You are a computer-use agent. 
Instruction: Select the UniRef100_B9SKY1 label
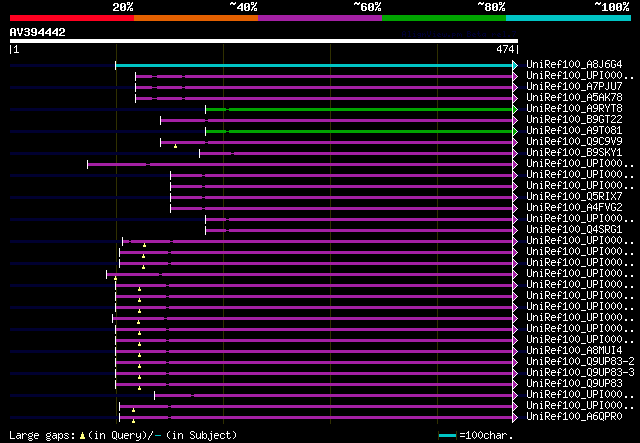tap(574, 153)
